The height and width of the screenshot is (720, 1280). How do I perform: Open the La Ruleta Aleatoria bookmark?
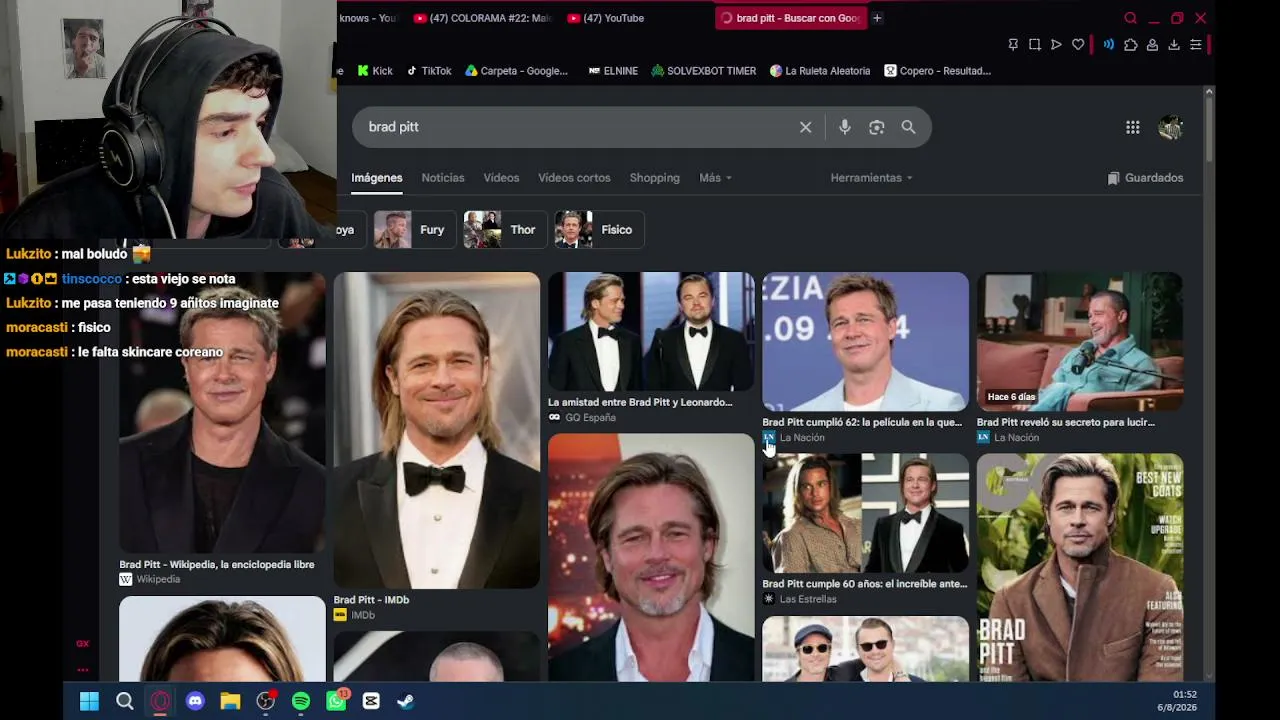[820, 71]
